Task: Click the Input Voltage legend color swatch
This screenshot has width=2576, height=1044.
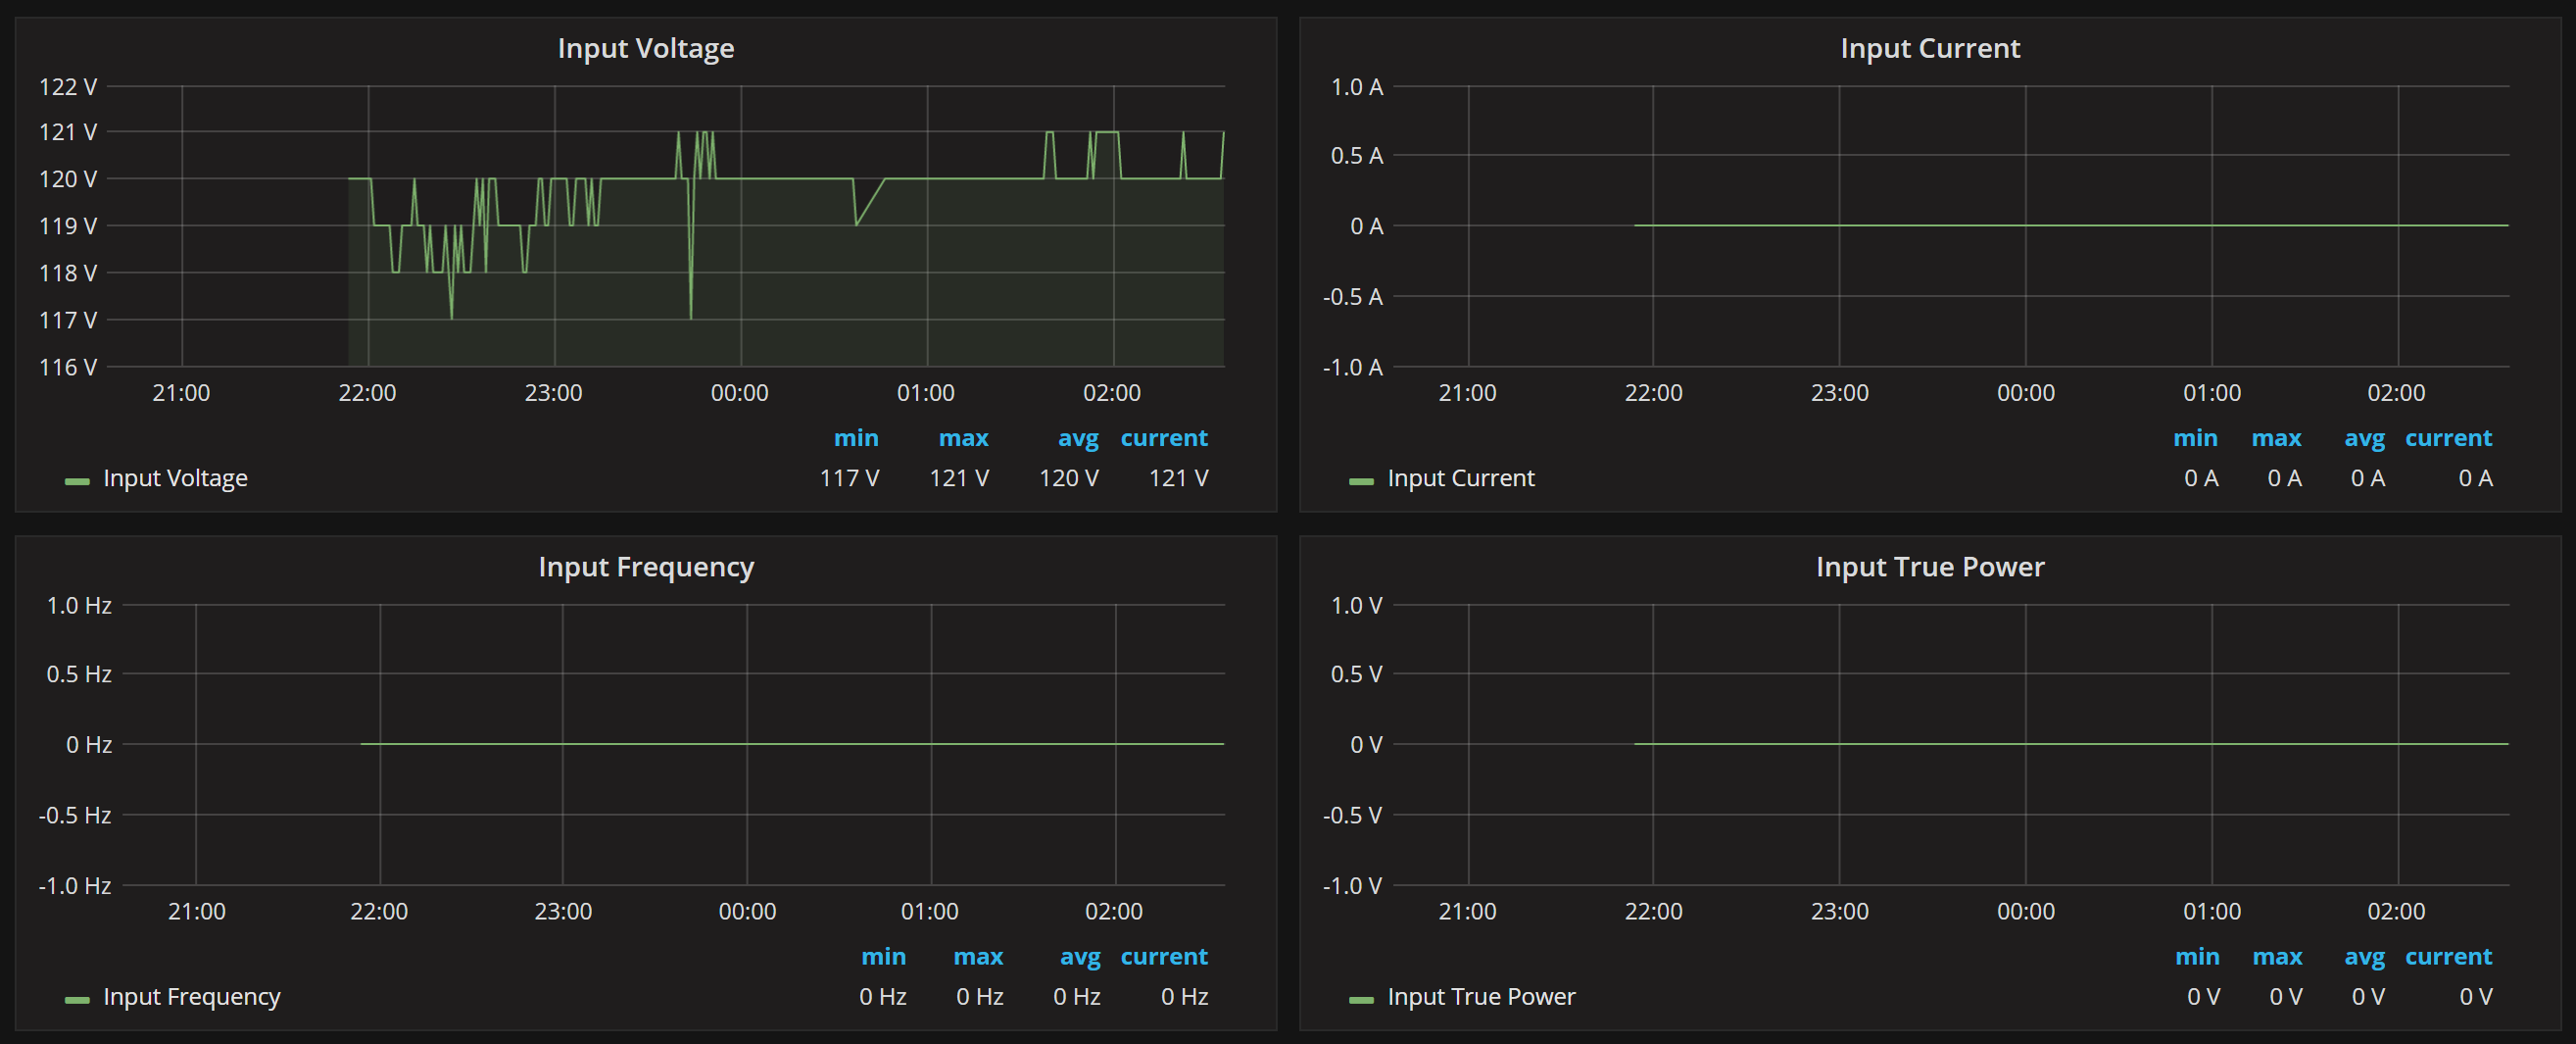Action: coord(77,481)
